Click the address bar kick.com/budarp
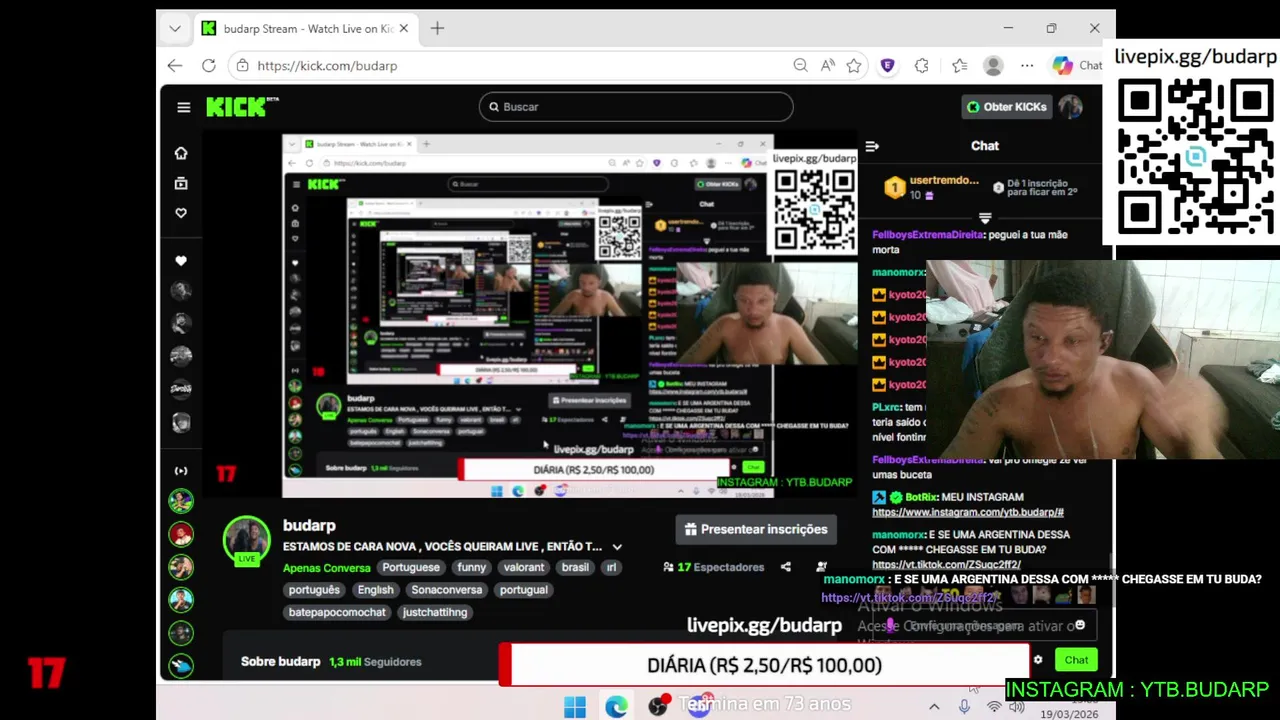Viewport: 1280px width, 720px height. pos(510,66)
